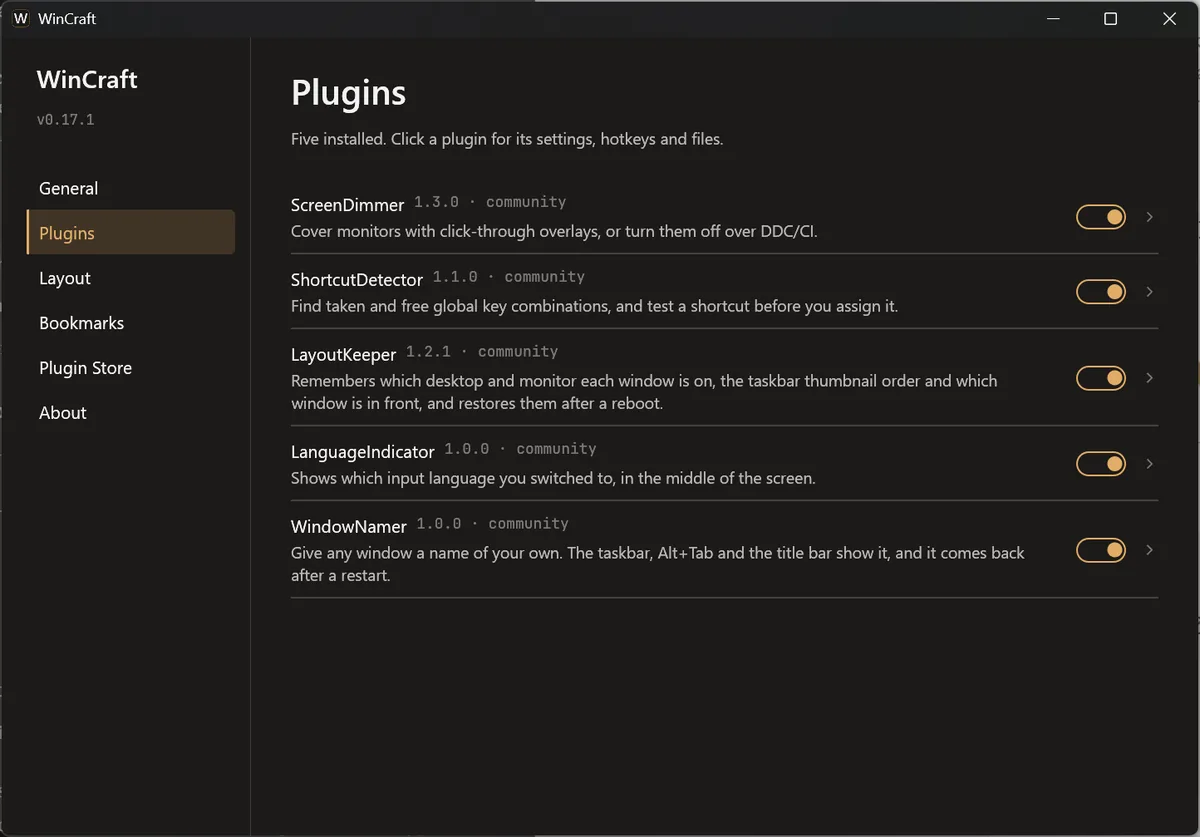Turn off the ShortcutDetector toggle
Viewport: 1200px width, 837px height.
tap(1101, 292)
